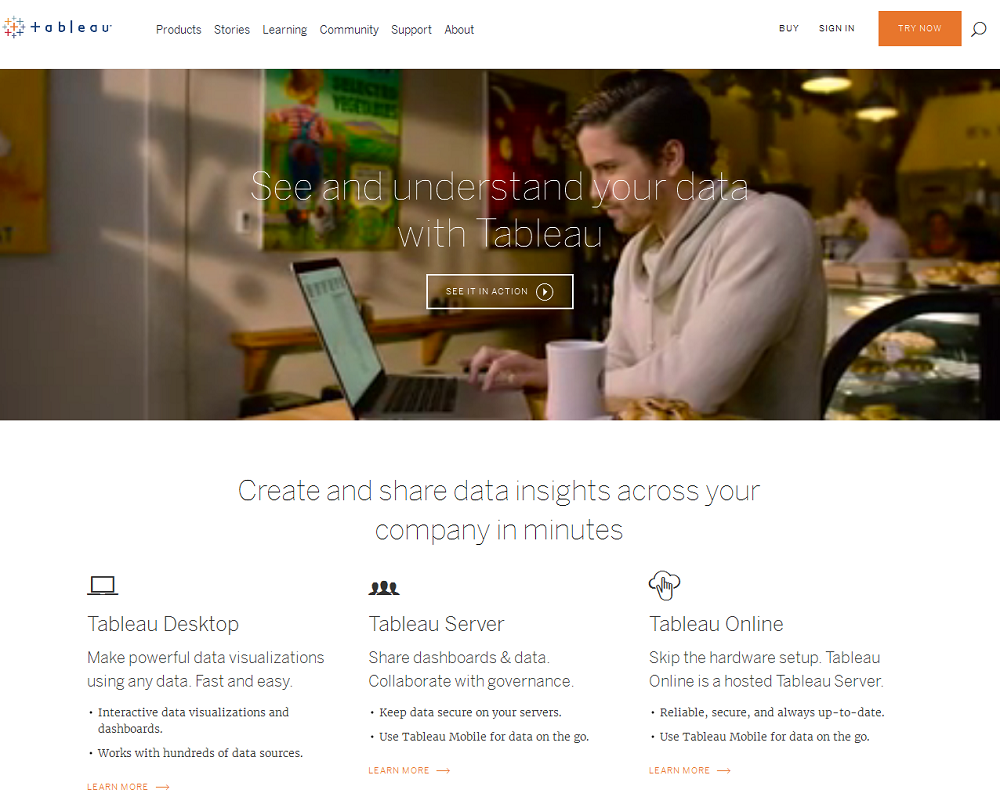Click the play circle icon in hero
1000x804 pixels.
pyautogui.click(x=544, y=292)
